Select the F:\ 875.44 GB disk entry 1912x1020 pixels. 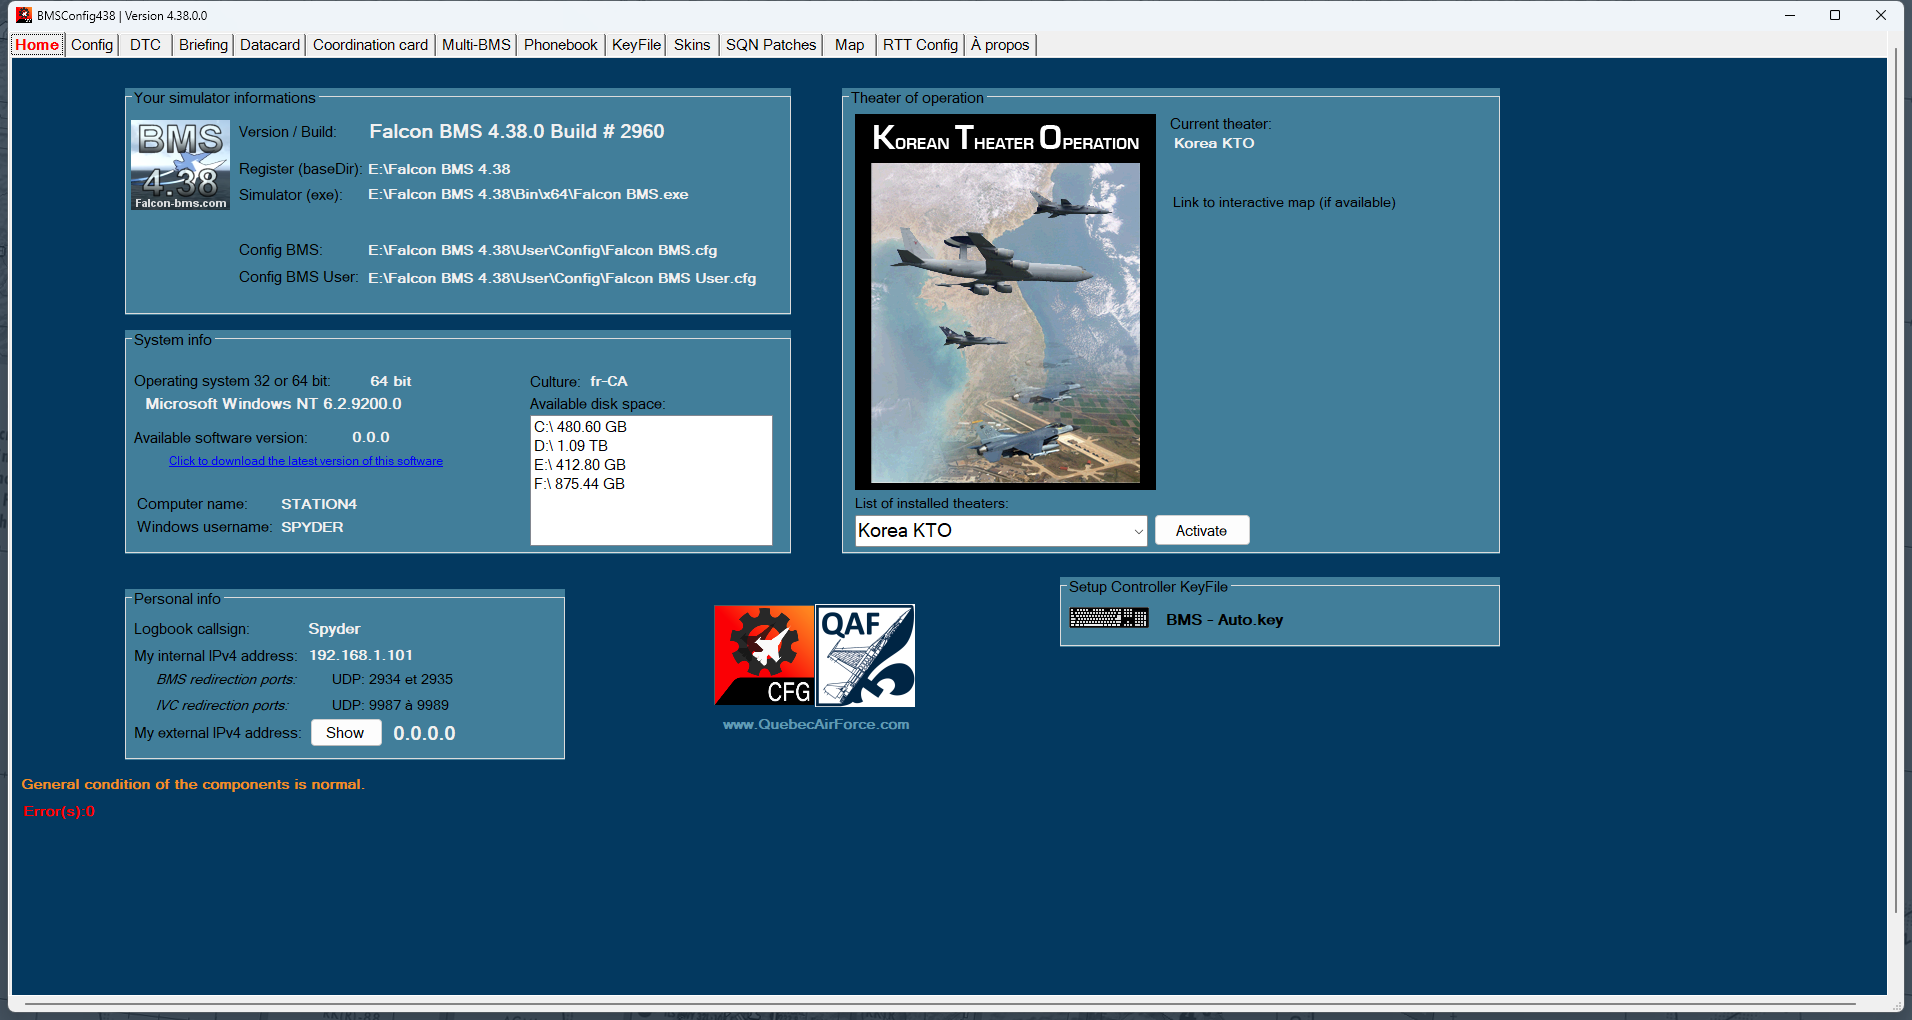point(579,484)
